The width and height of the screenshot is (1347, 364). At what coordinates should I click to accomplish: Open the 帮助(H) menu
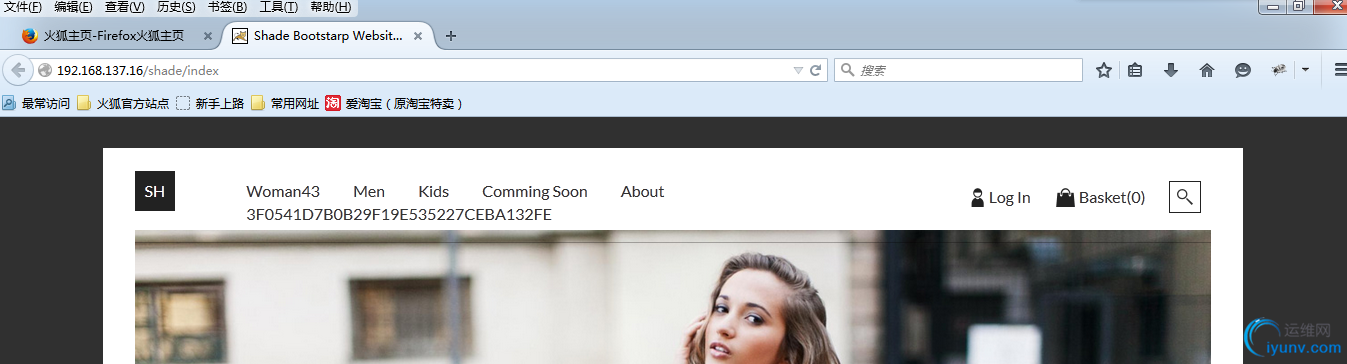[330, 7]
